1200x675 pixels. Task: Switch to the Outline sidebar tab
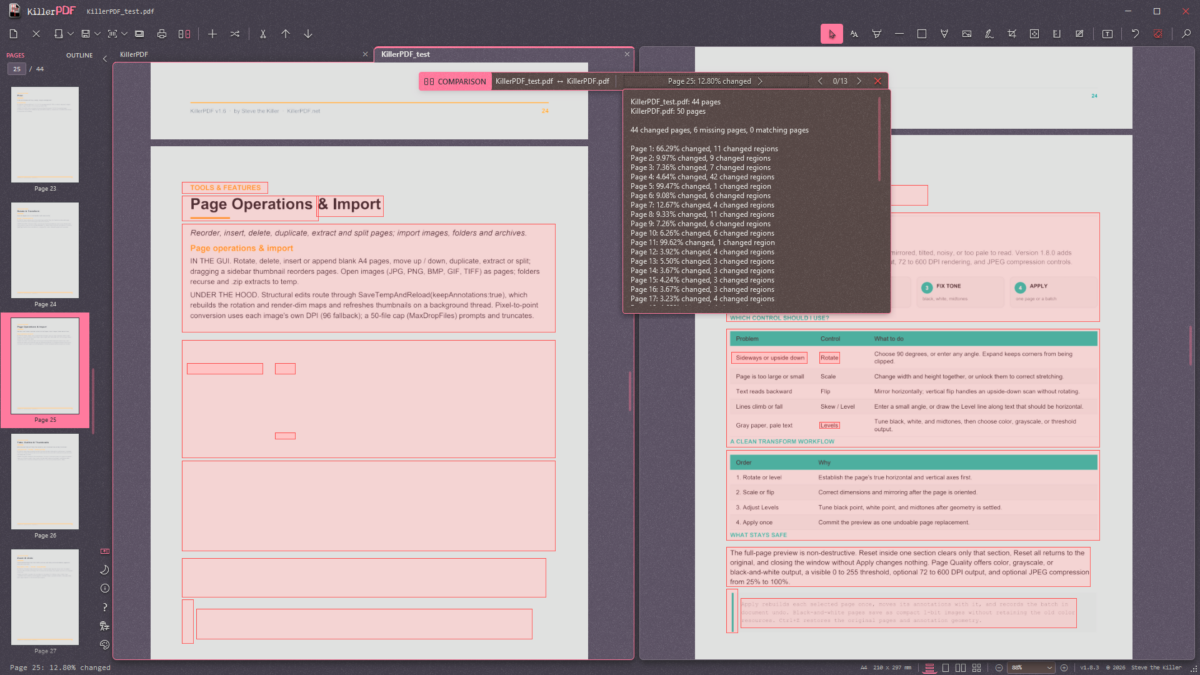79,56
